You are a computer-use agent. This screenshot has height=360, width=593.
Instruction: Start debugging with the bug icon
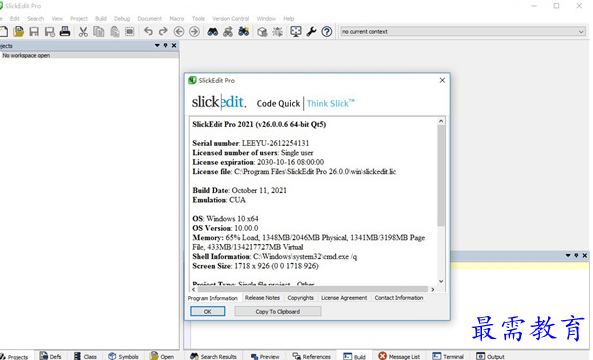[x=278, y=31]
